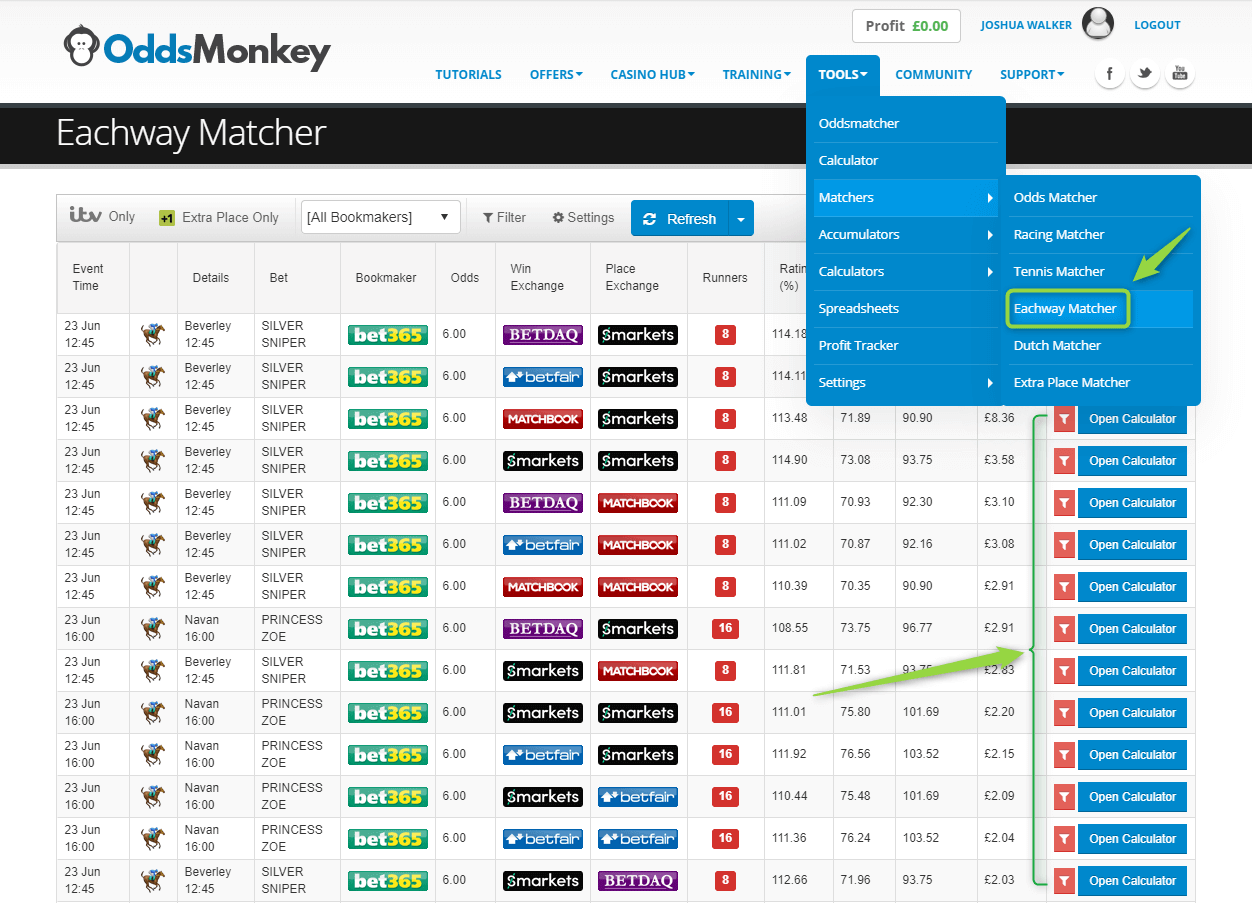Open Calculator for £3.58 row
Screen dimensions: 1252x903
click(x=1132, y=461)
